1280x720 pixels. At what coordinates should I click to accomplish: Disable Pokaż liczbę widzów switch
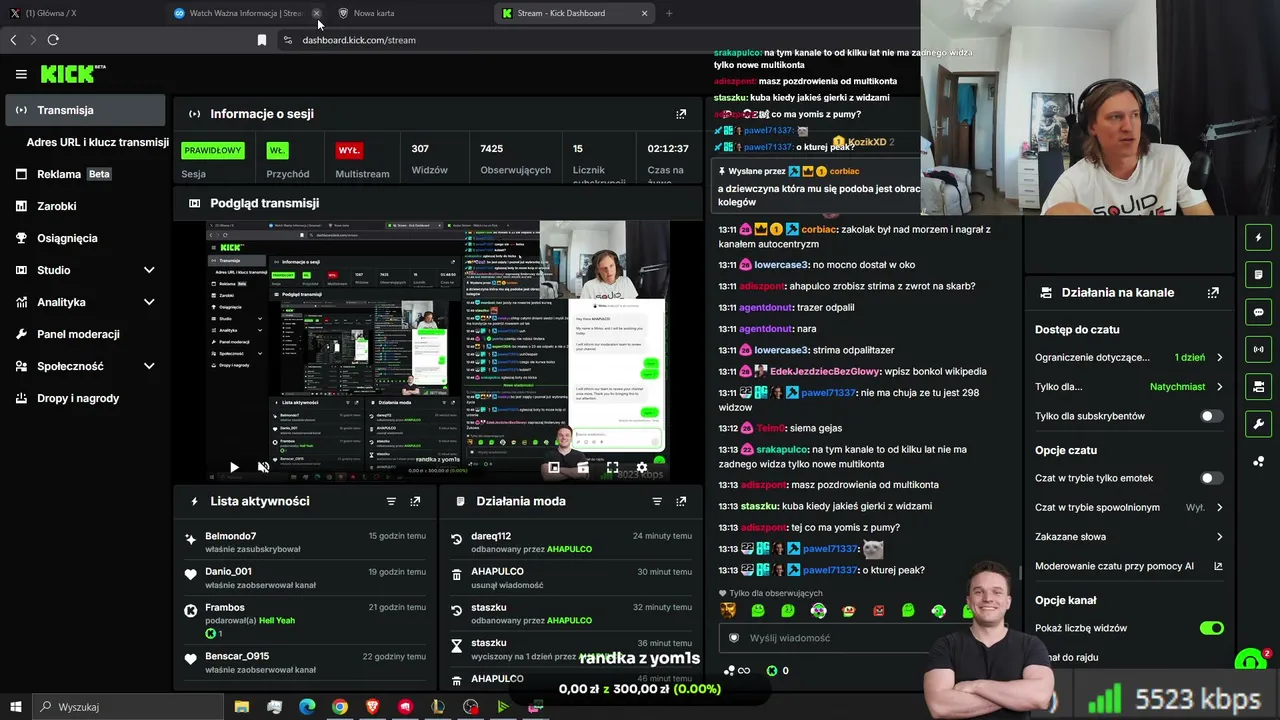click(x=1211, y=628)
